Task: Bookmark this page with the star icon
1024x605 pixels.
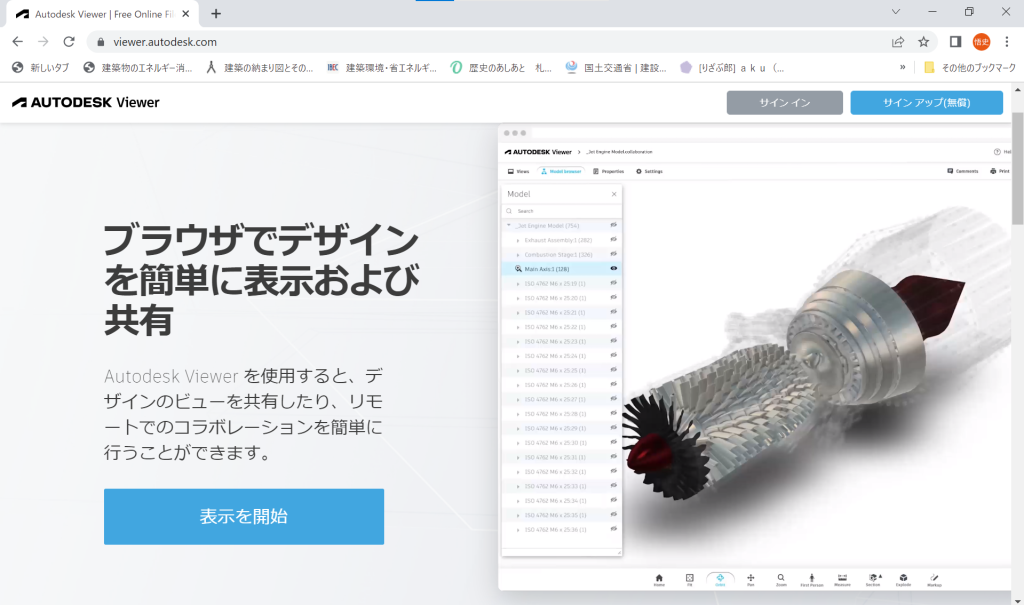Action: click(x=923, y=42)
